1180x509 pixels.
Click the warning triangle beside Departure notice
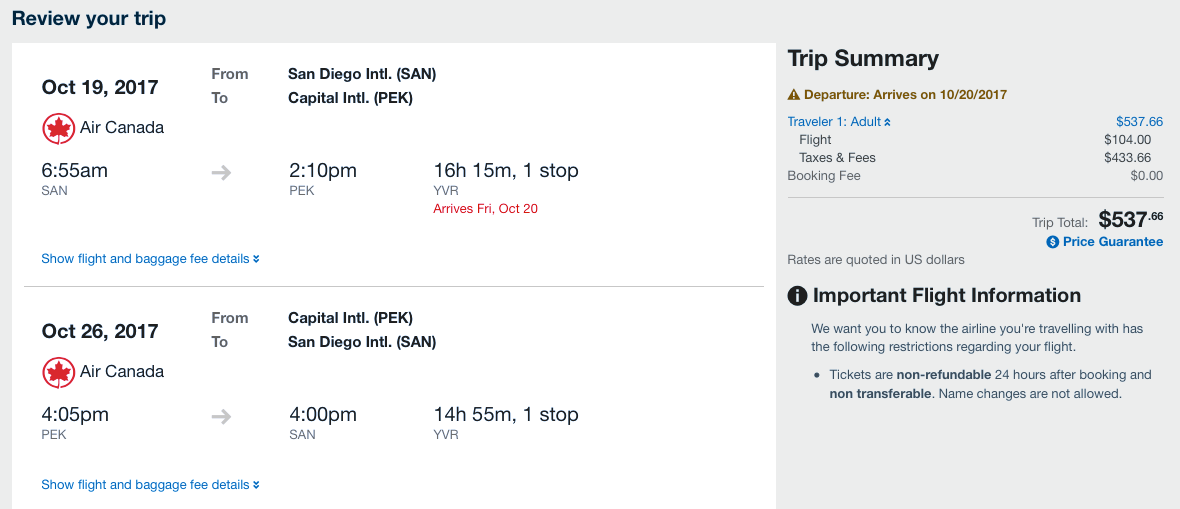(794, 95)
